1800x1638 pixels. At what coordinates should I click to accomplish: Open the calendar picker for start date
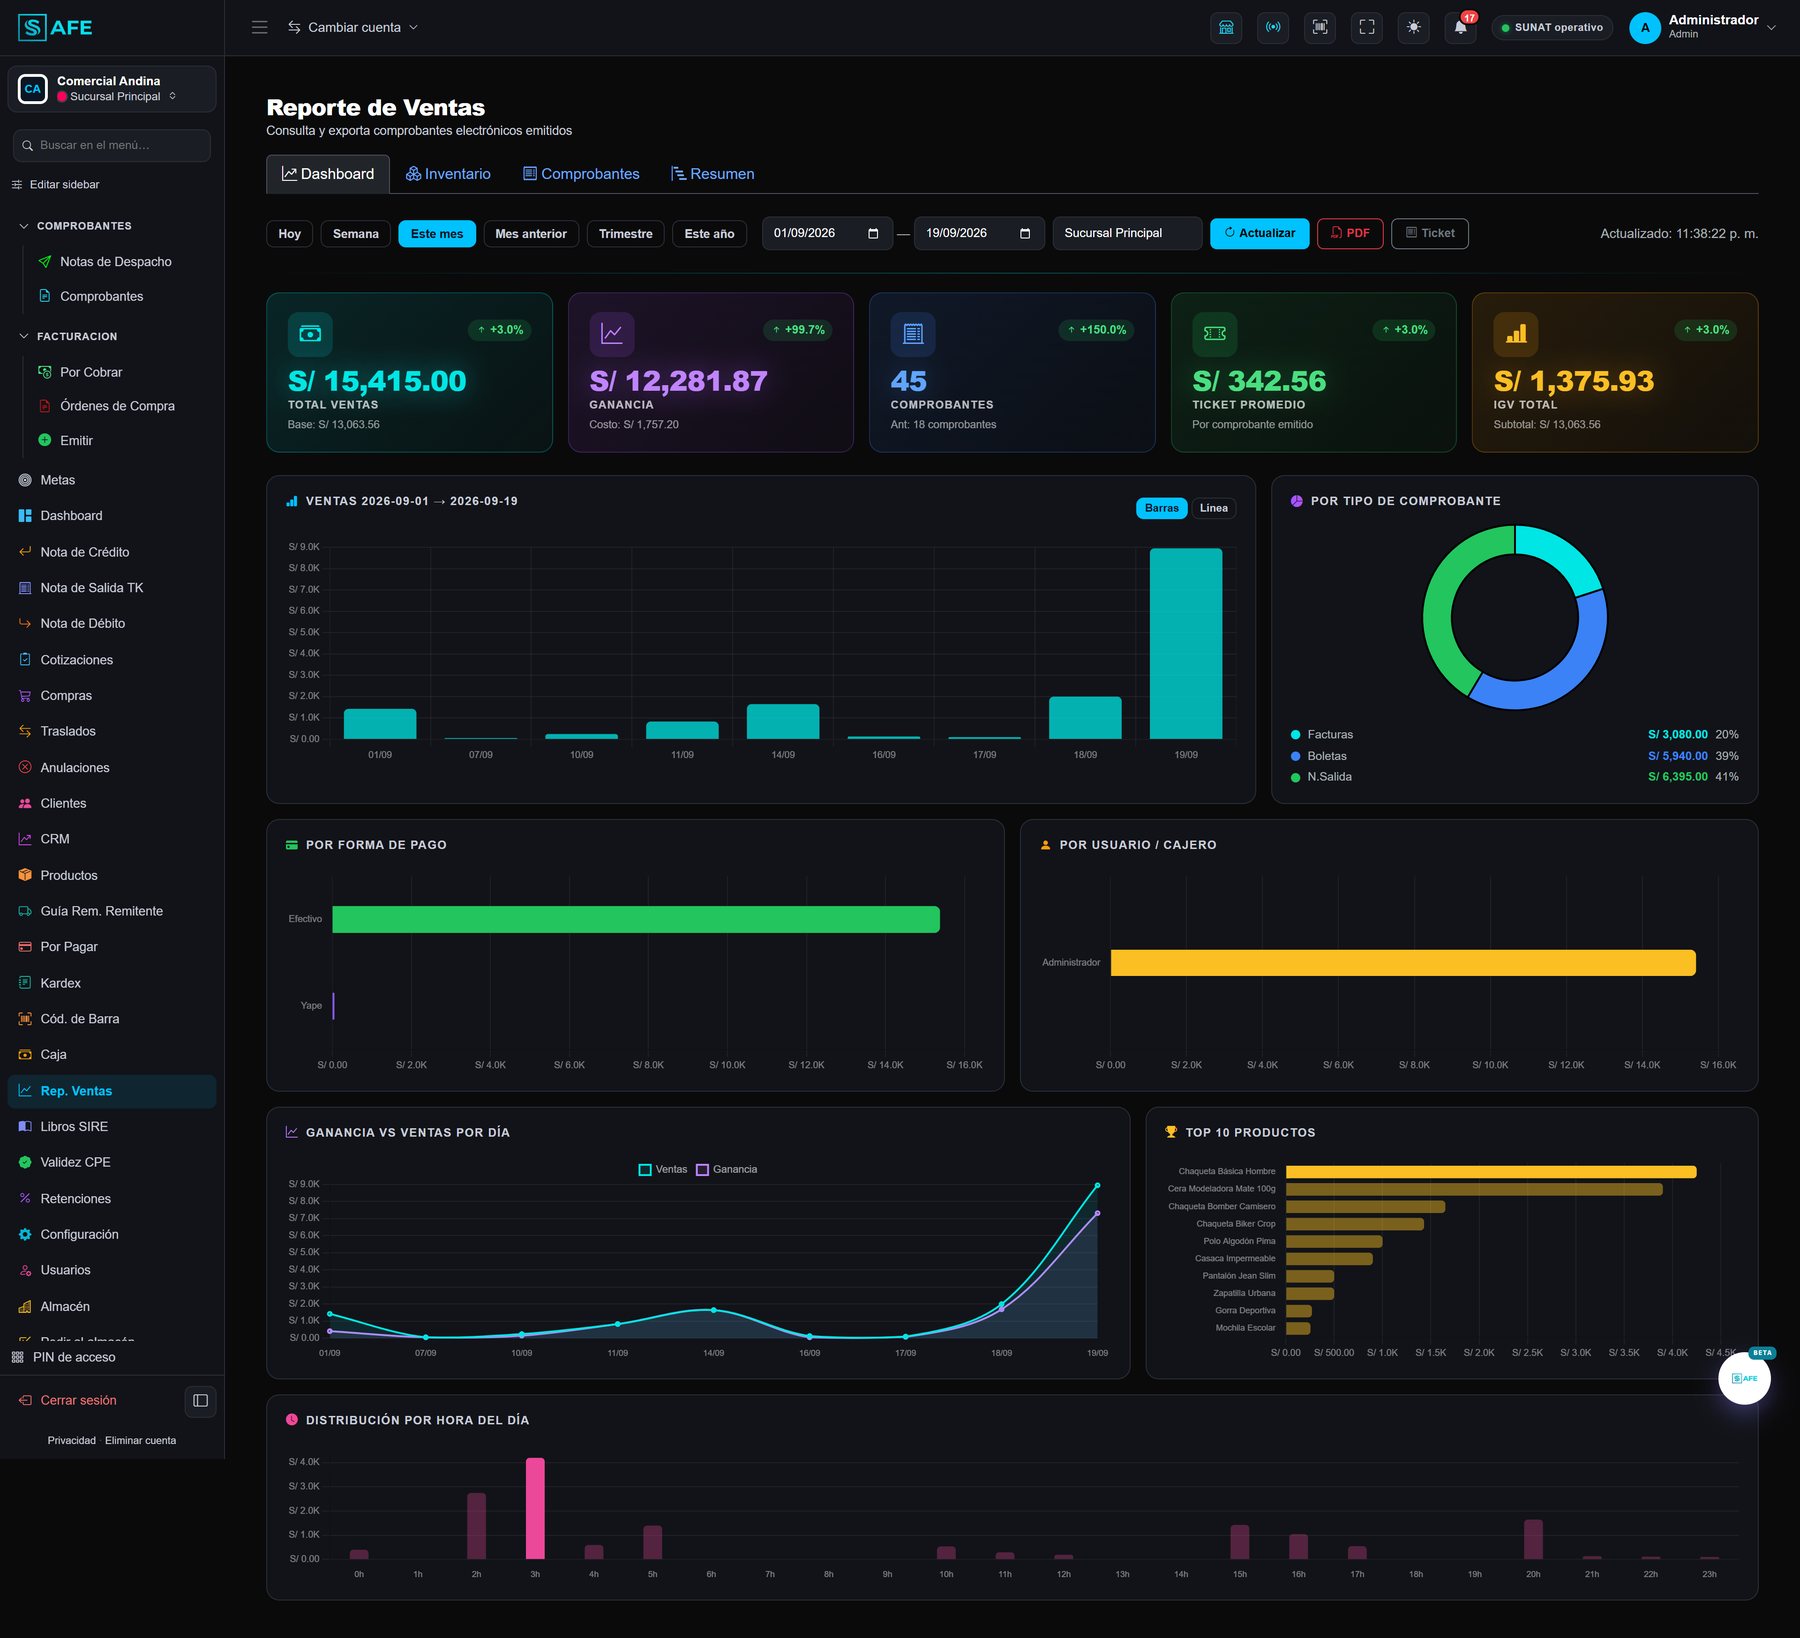[873, 233]
